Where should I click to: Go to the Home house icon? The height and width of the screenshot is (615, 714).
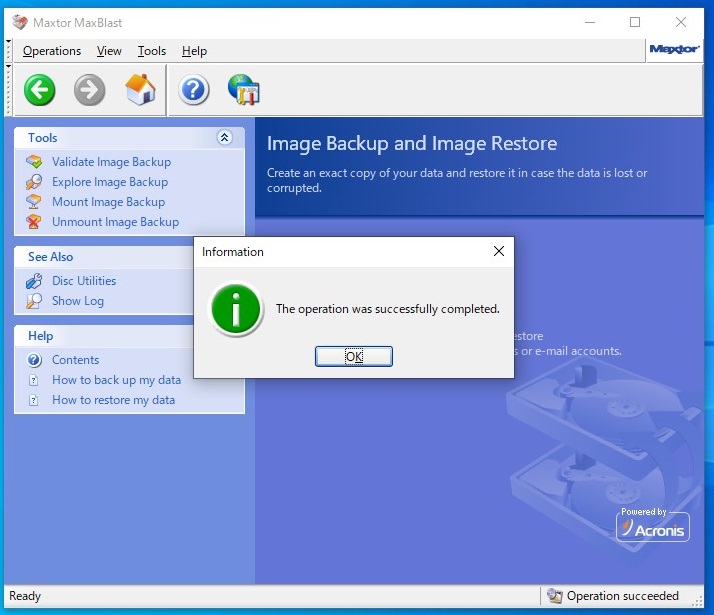[140, 89]
